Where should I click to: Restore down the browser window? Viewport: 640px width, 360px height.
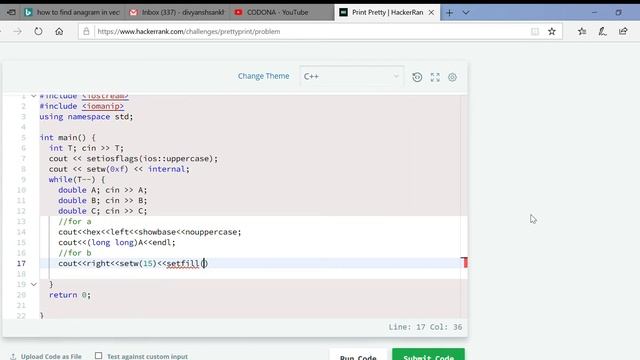tap(618, 13)
